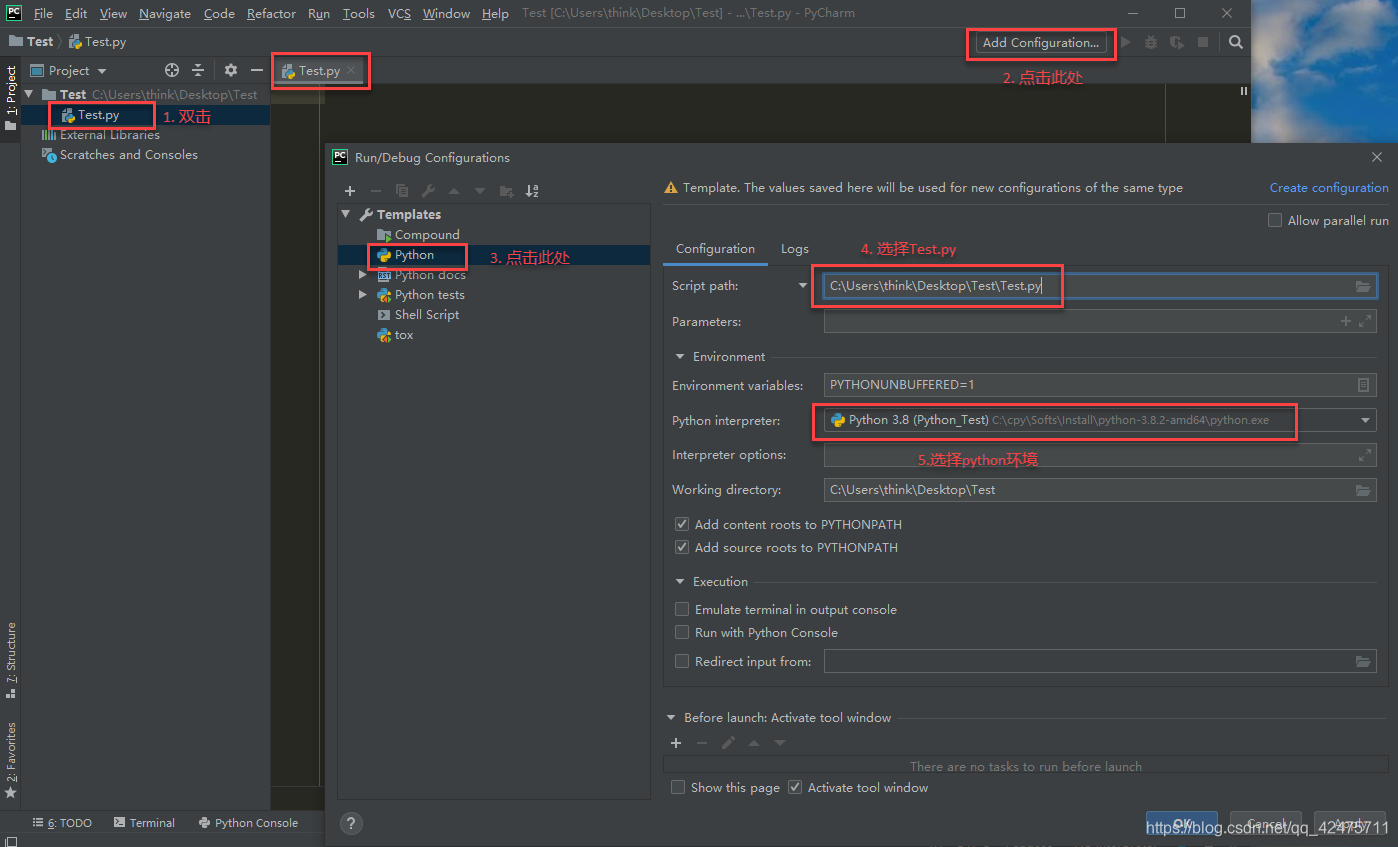The height and width of the screenshot is (847, 1398).
Task: Collapse the Templates tree node
Action: tap(346, 214)
